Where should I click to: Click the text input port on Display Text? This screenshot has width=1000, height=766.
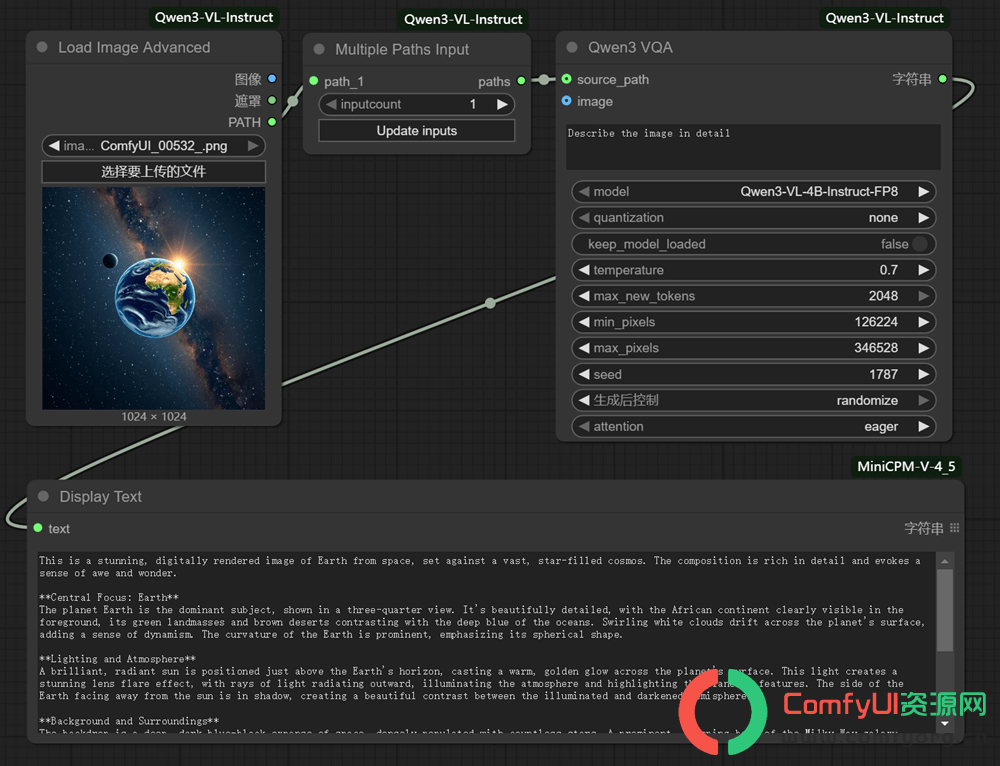tap(38, 528)
